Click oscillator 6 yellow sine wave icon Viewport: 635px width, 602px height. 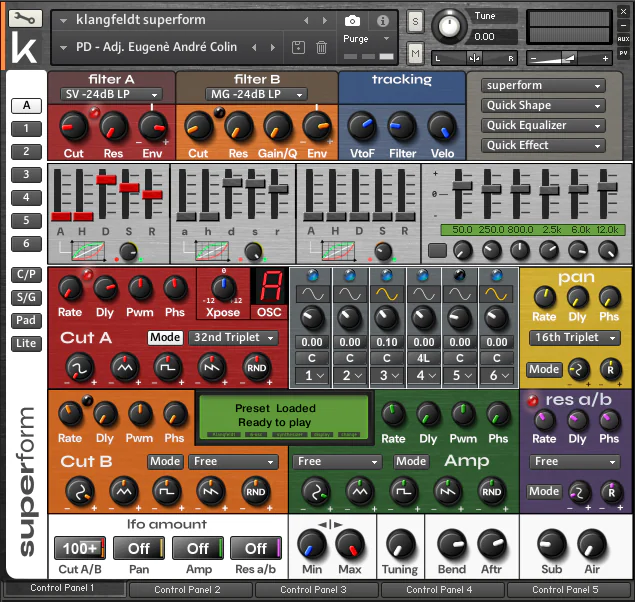coord(496,294)
